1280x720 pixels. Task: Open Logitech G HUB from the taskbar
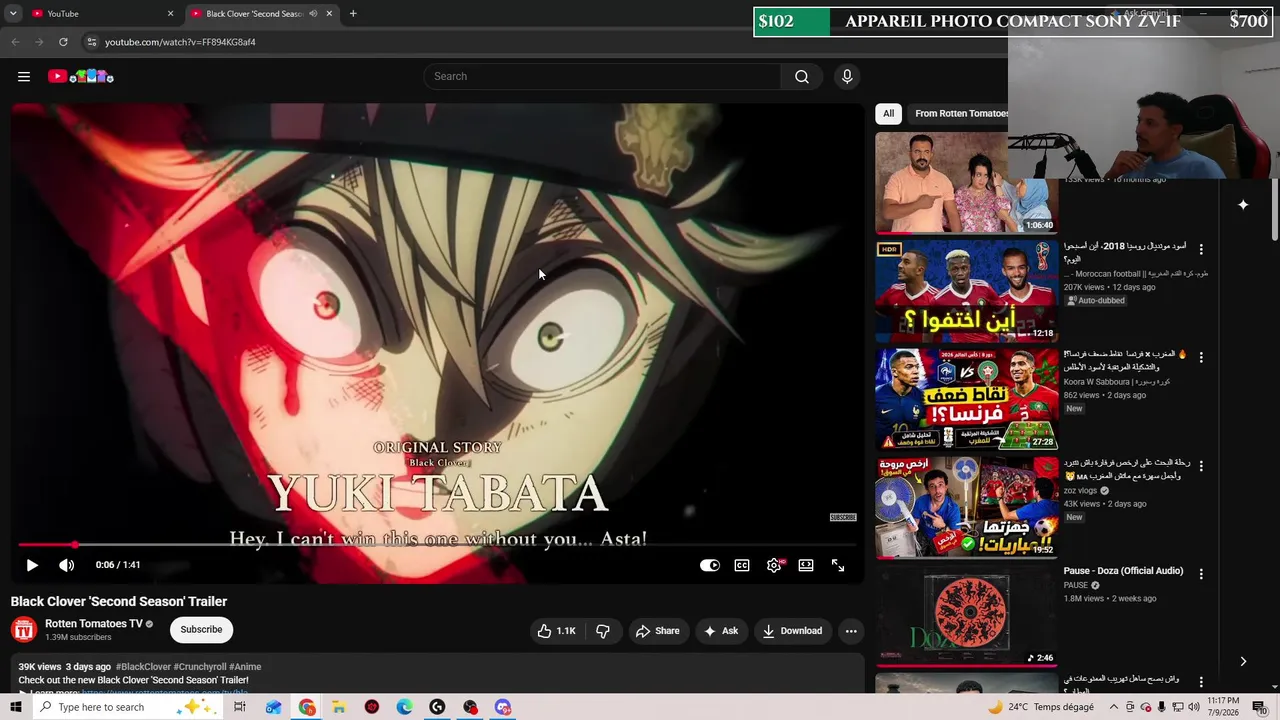437,707
